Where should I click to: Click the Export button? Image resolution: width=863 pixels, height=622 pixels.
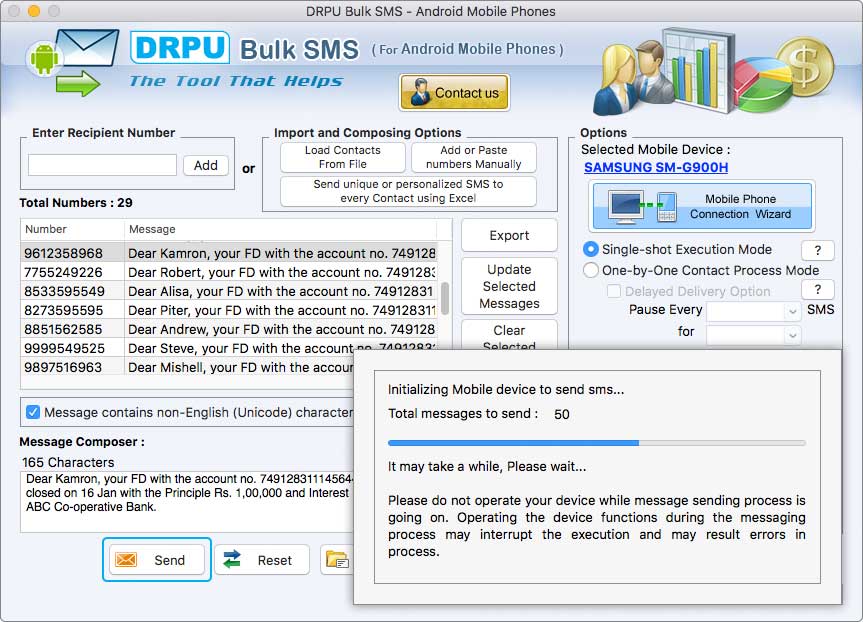point(509,236)
